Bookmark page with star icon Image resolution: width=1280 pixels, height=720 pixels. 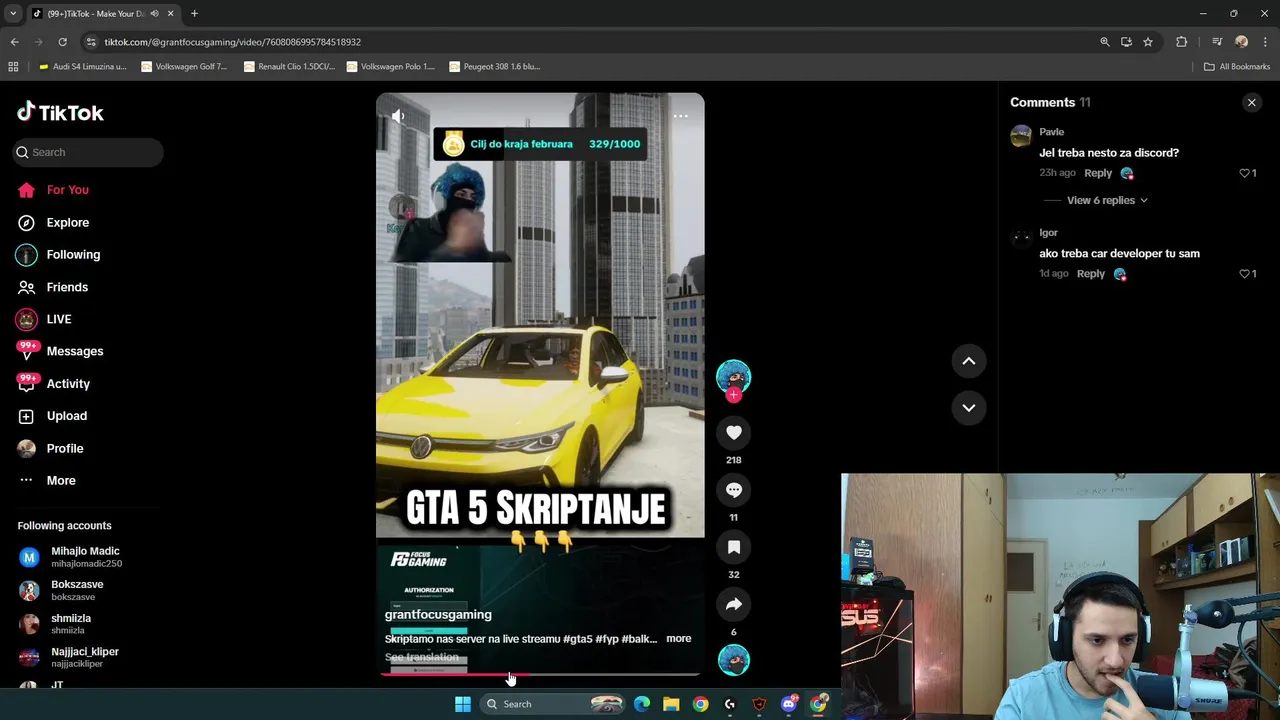coord(1148,42)
